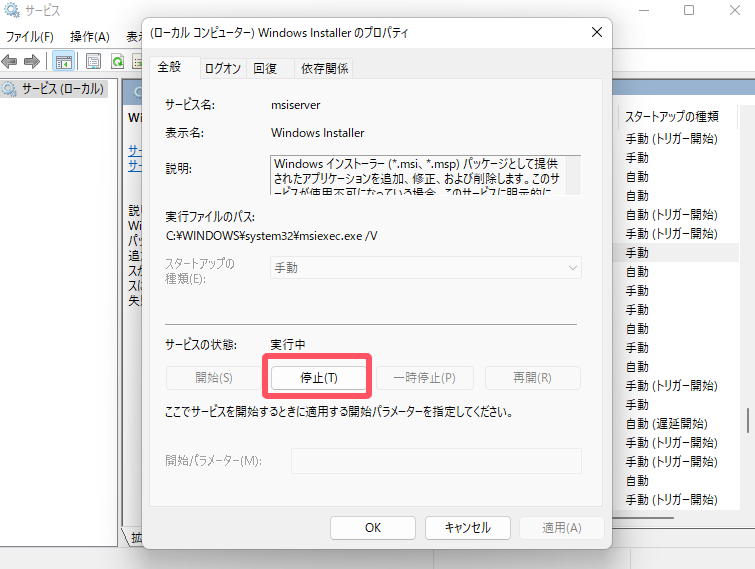The width and height of the screenshot is (755, 569).
Task: Click the スタートアップの種類 column header
Action: pyautogui.click(x=672, y=116)
